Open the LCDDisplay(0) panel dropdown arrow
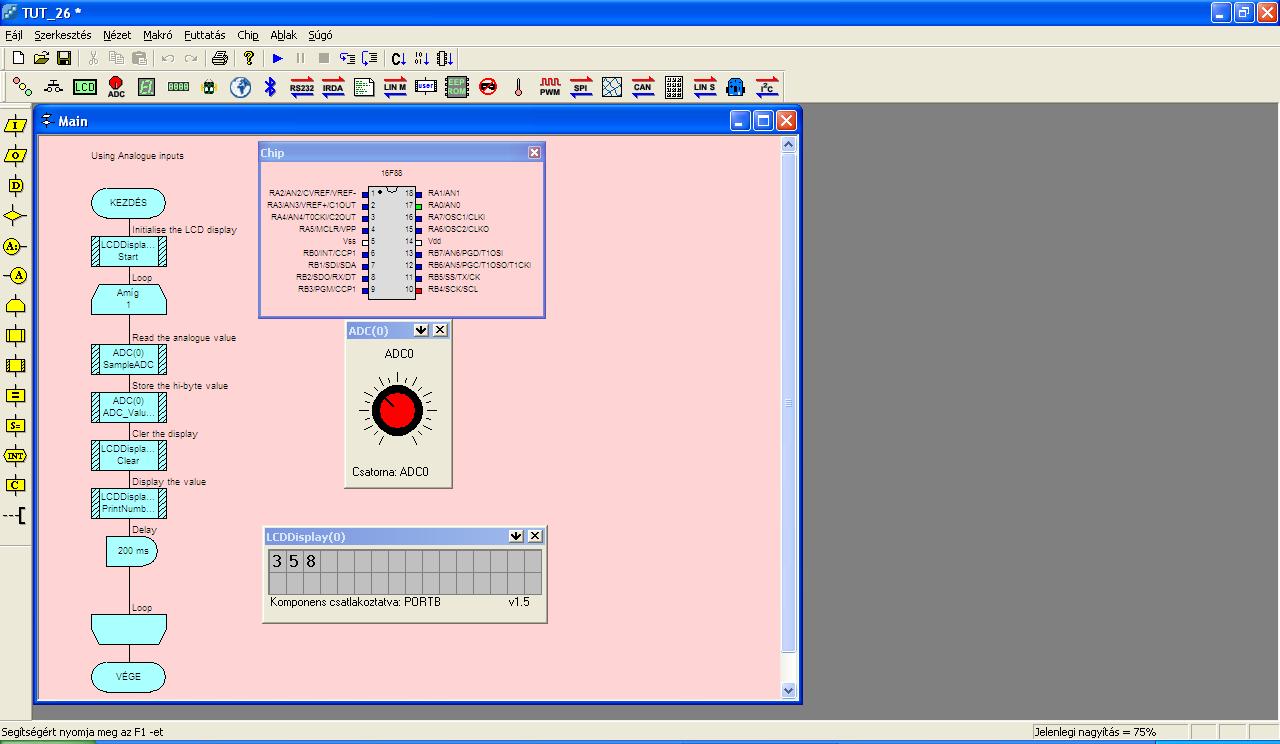This screenshot has width=1280, height=744. (516, 536)
